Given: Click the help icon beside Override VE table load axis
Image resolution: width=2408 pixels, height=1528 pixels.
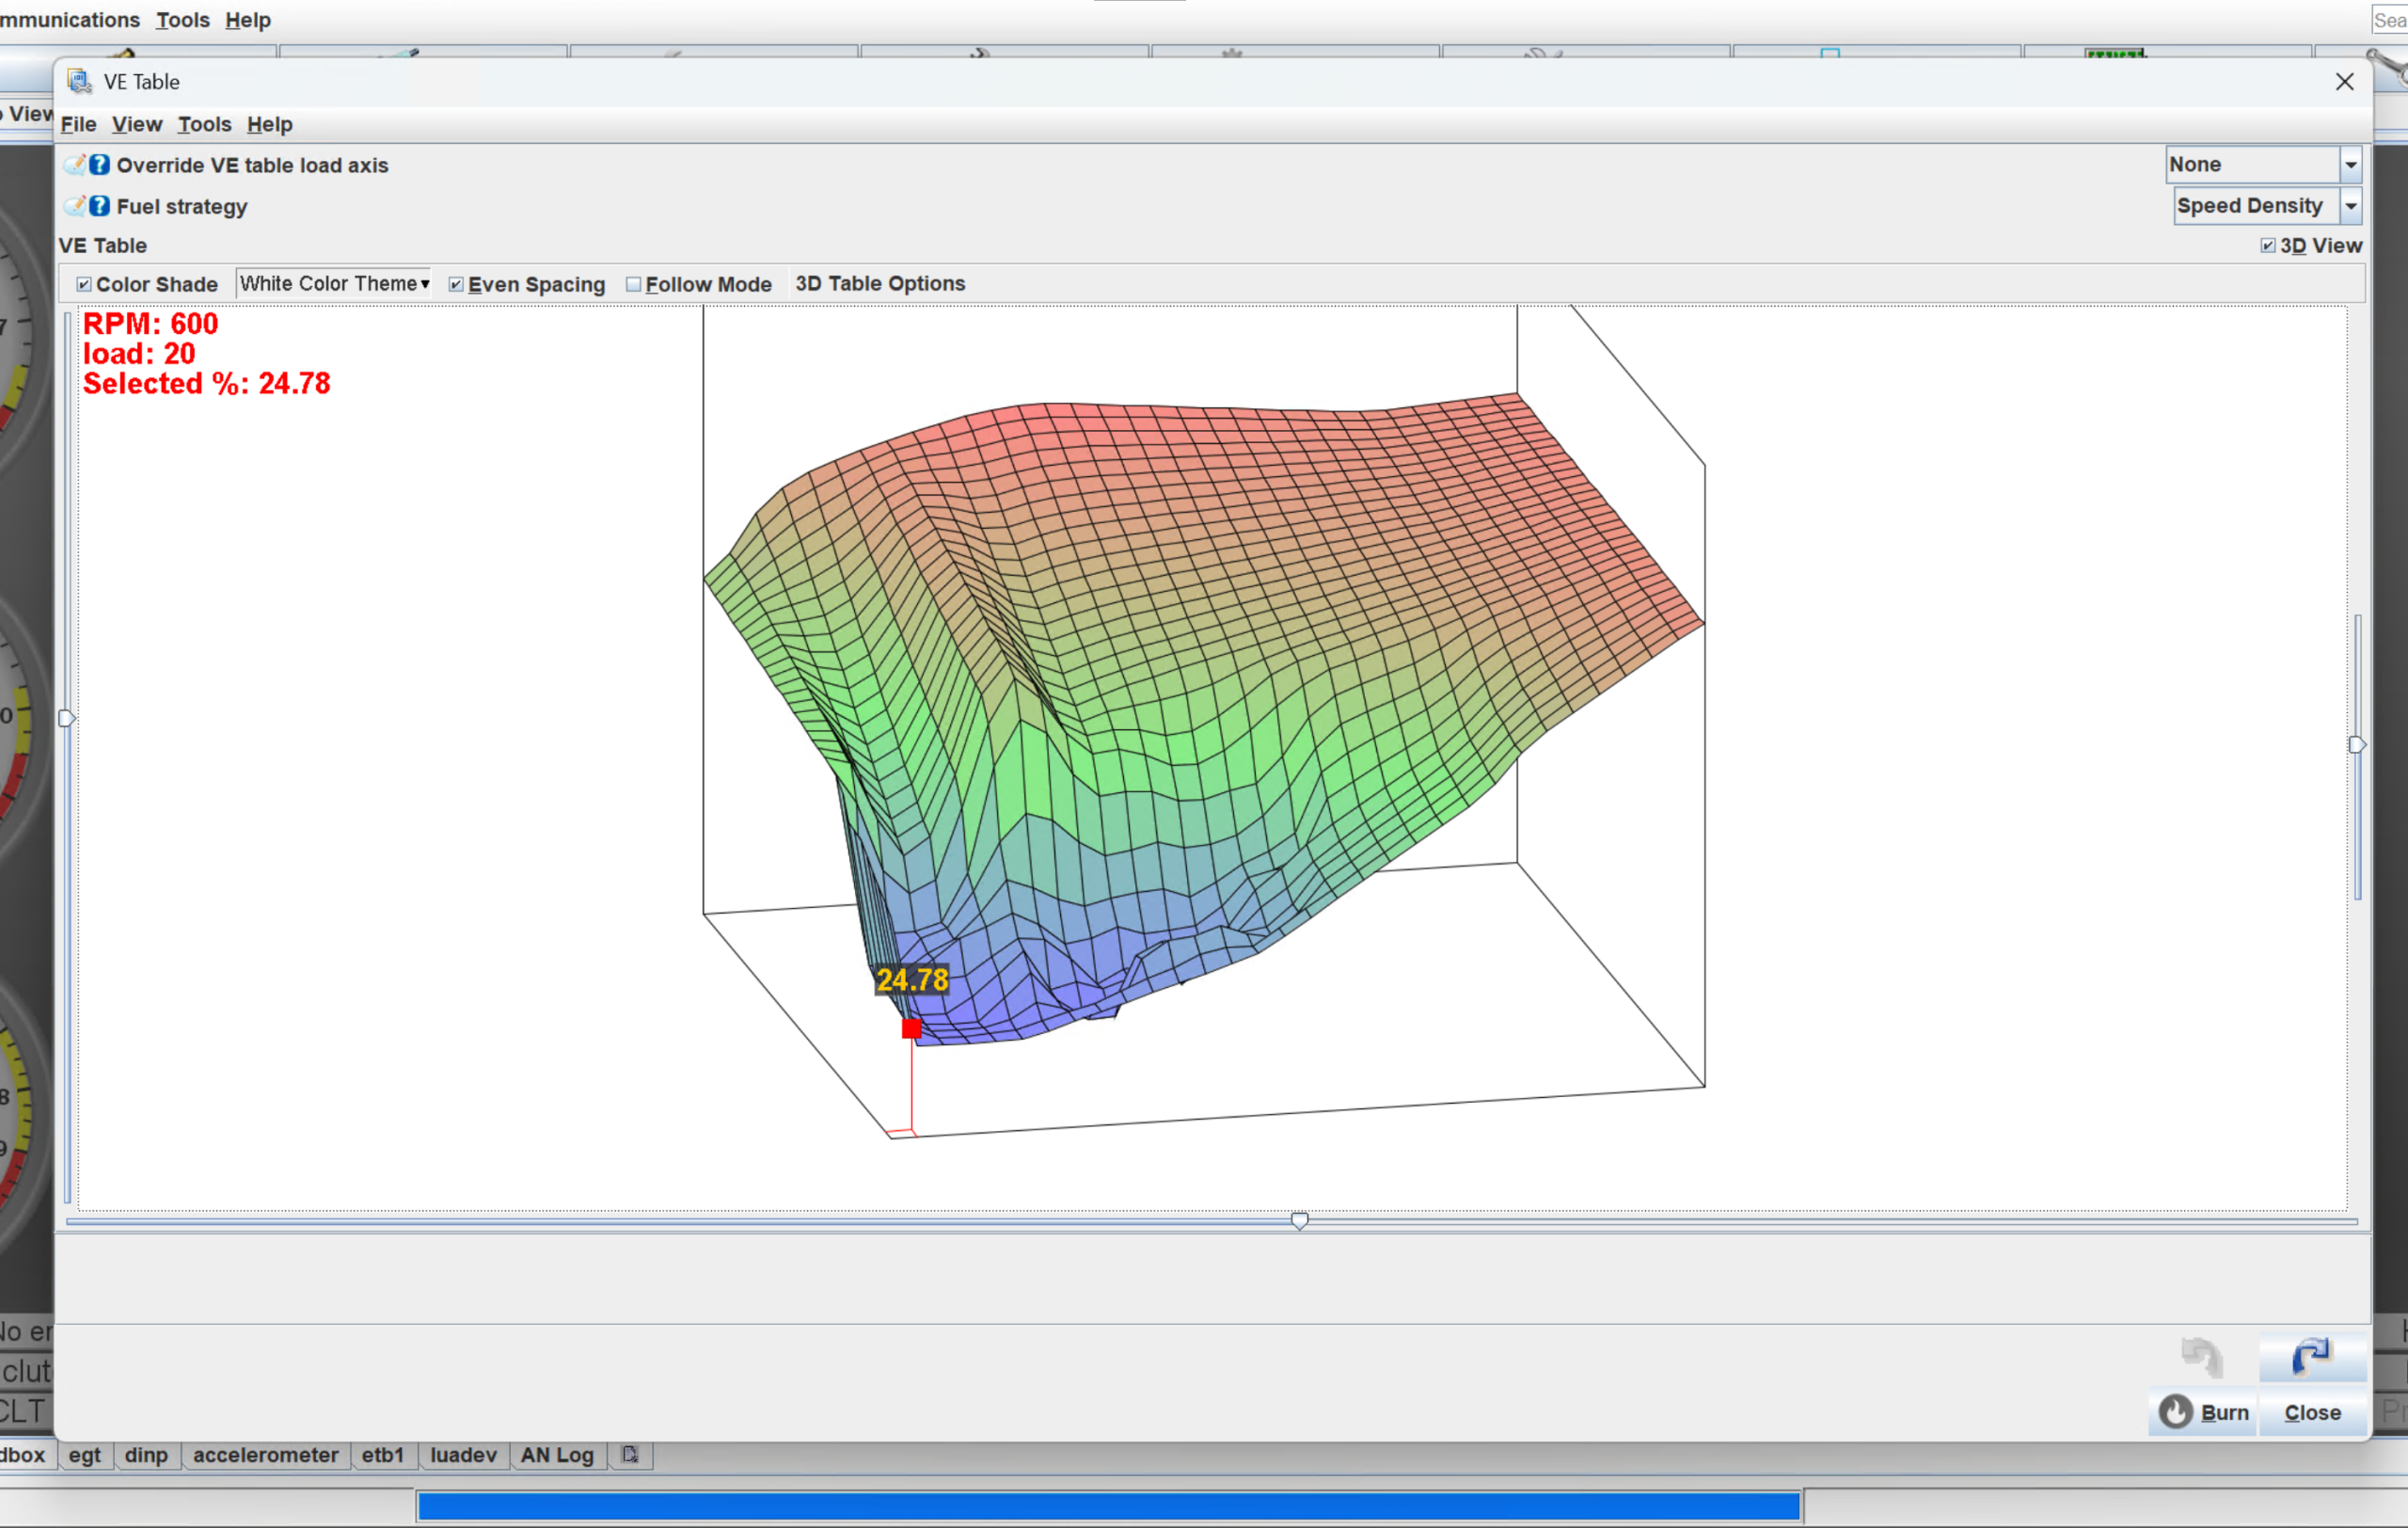Looking at the screenshot, I should tap(99, 165).
